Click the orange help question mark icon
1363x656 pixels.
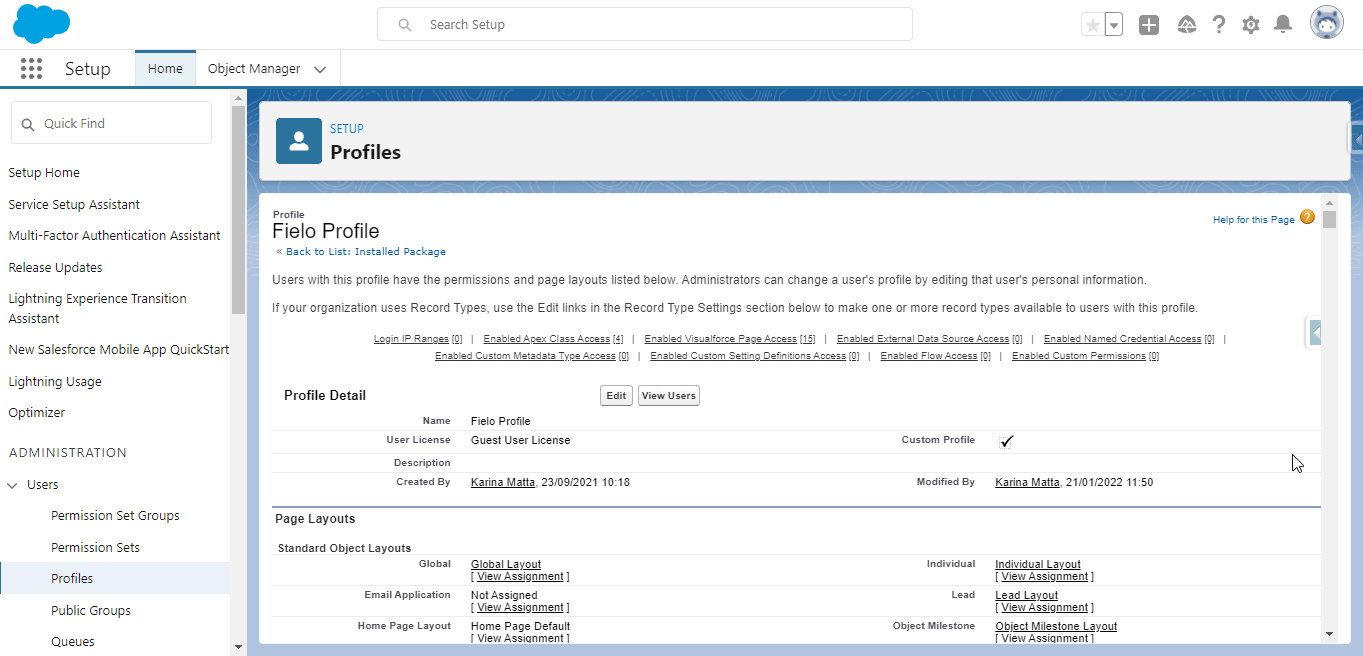(x=1307, y=217)
